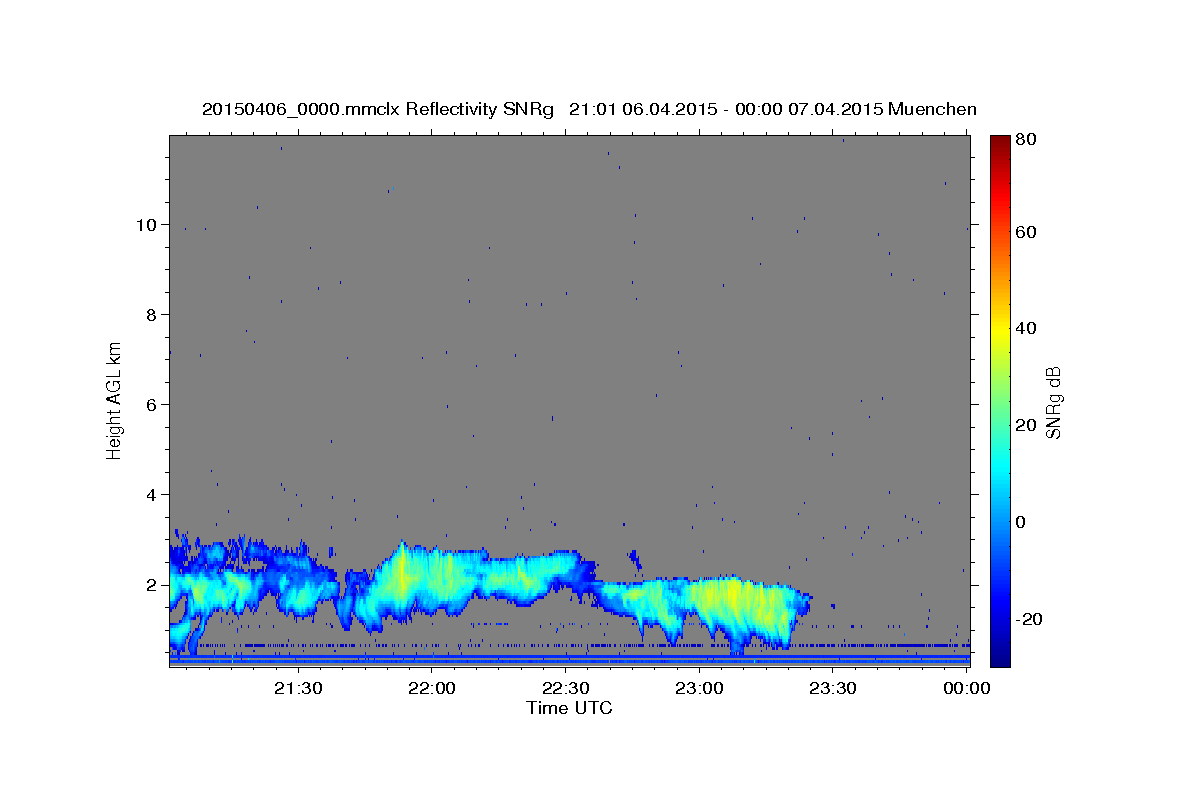1200x800 pixels.
Task: Click the colorbar value 20
Action: coord(1025,425)
